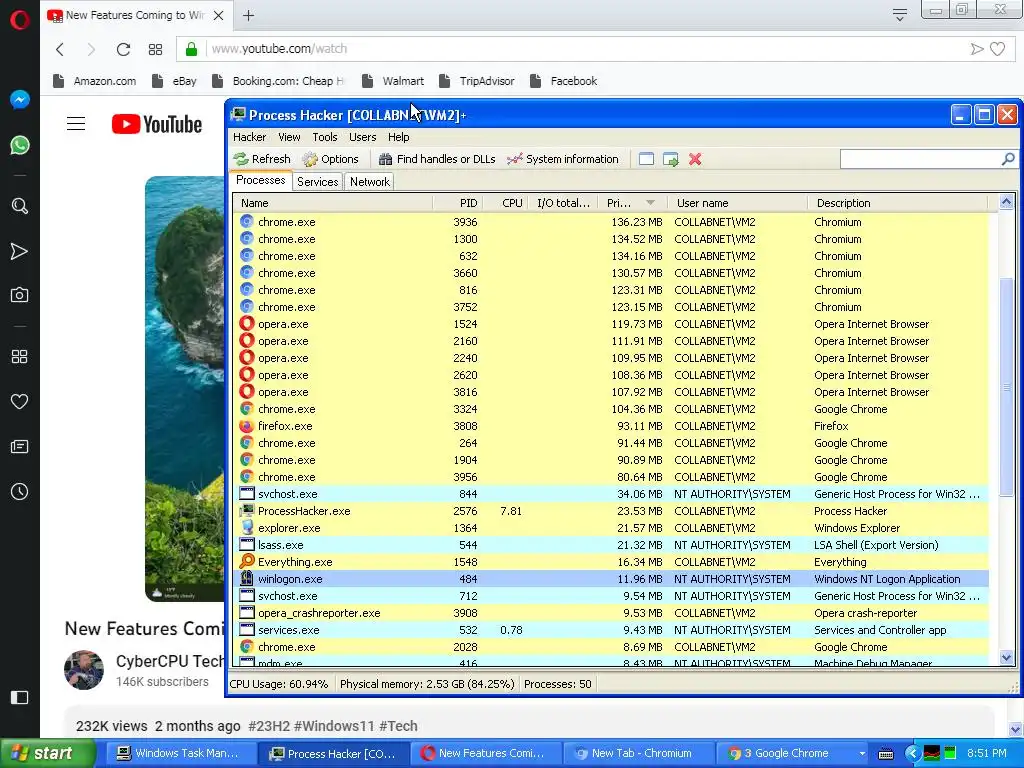Close the New Features YouTube tab
Image resolution: width=1024 pixels, height=768 pixels.
219,15
